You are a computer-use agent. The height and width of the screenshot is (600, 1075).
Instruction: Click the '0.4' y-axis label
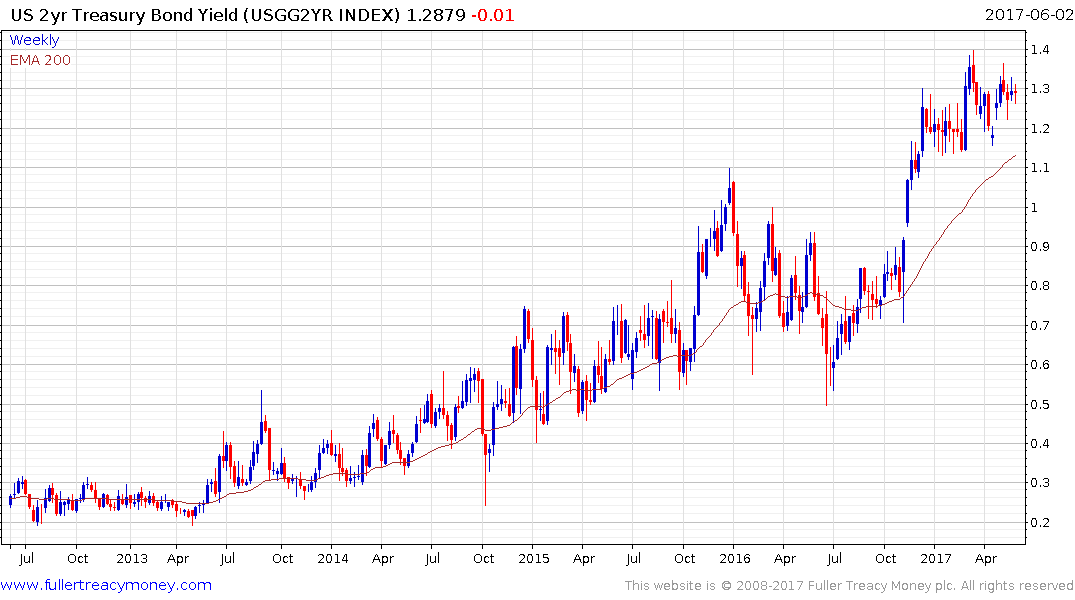click(1040, 444)
